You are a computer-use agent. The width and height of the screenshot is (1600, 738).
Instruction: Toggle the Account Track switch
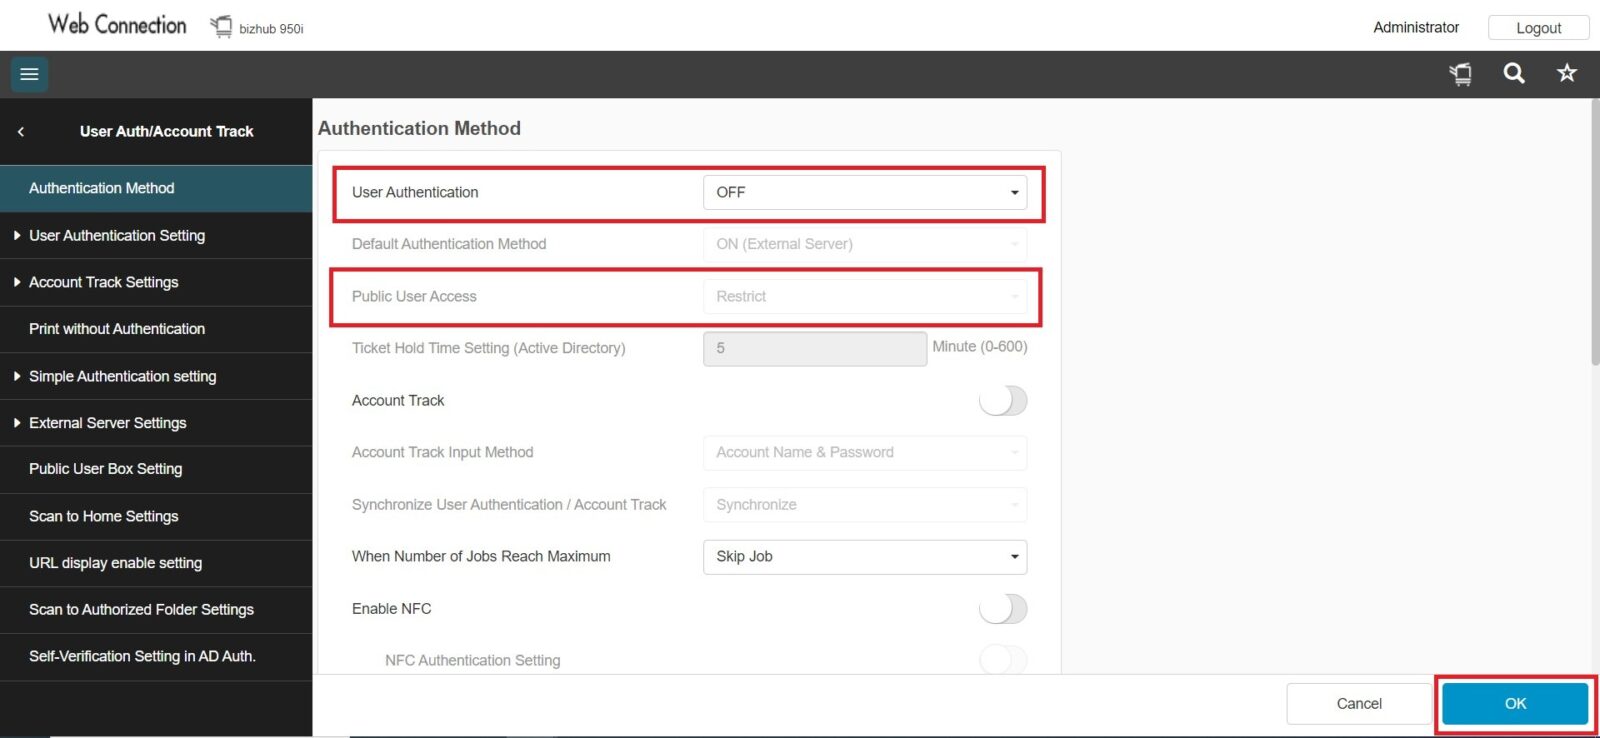1003,401
